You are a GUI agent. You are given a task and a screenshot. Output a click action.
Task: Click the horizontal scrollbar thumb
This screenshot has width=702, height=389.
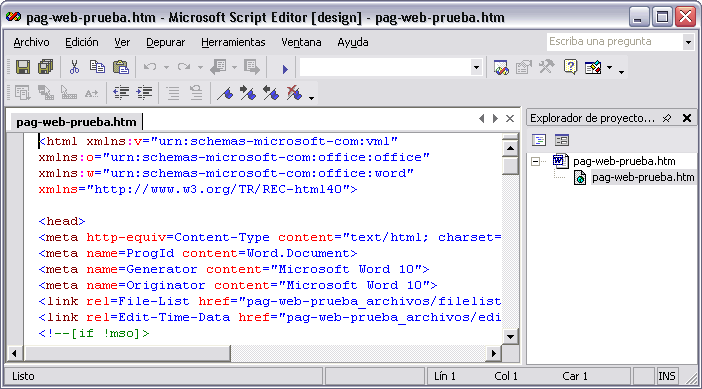[127, 353]
